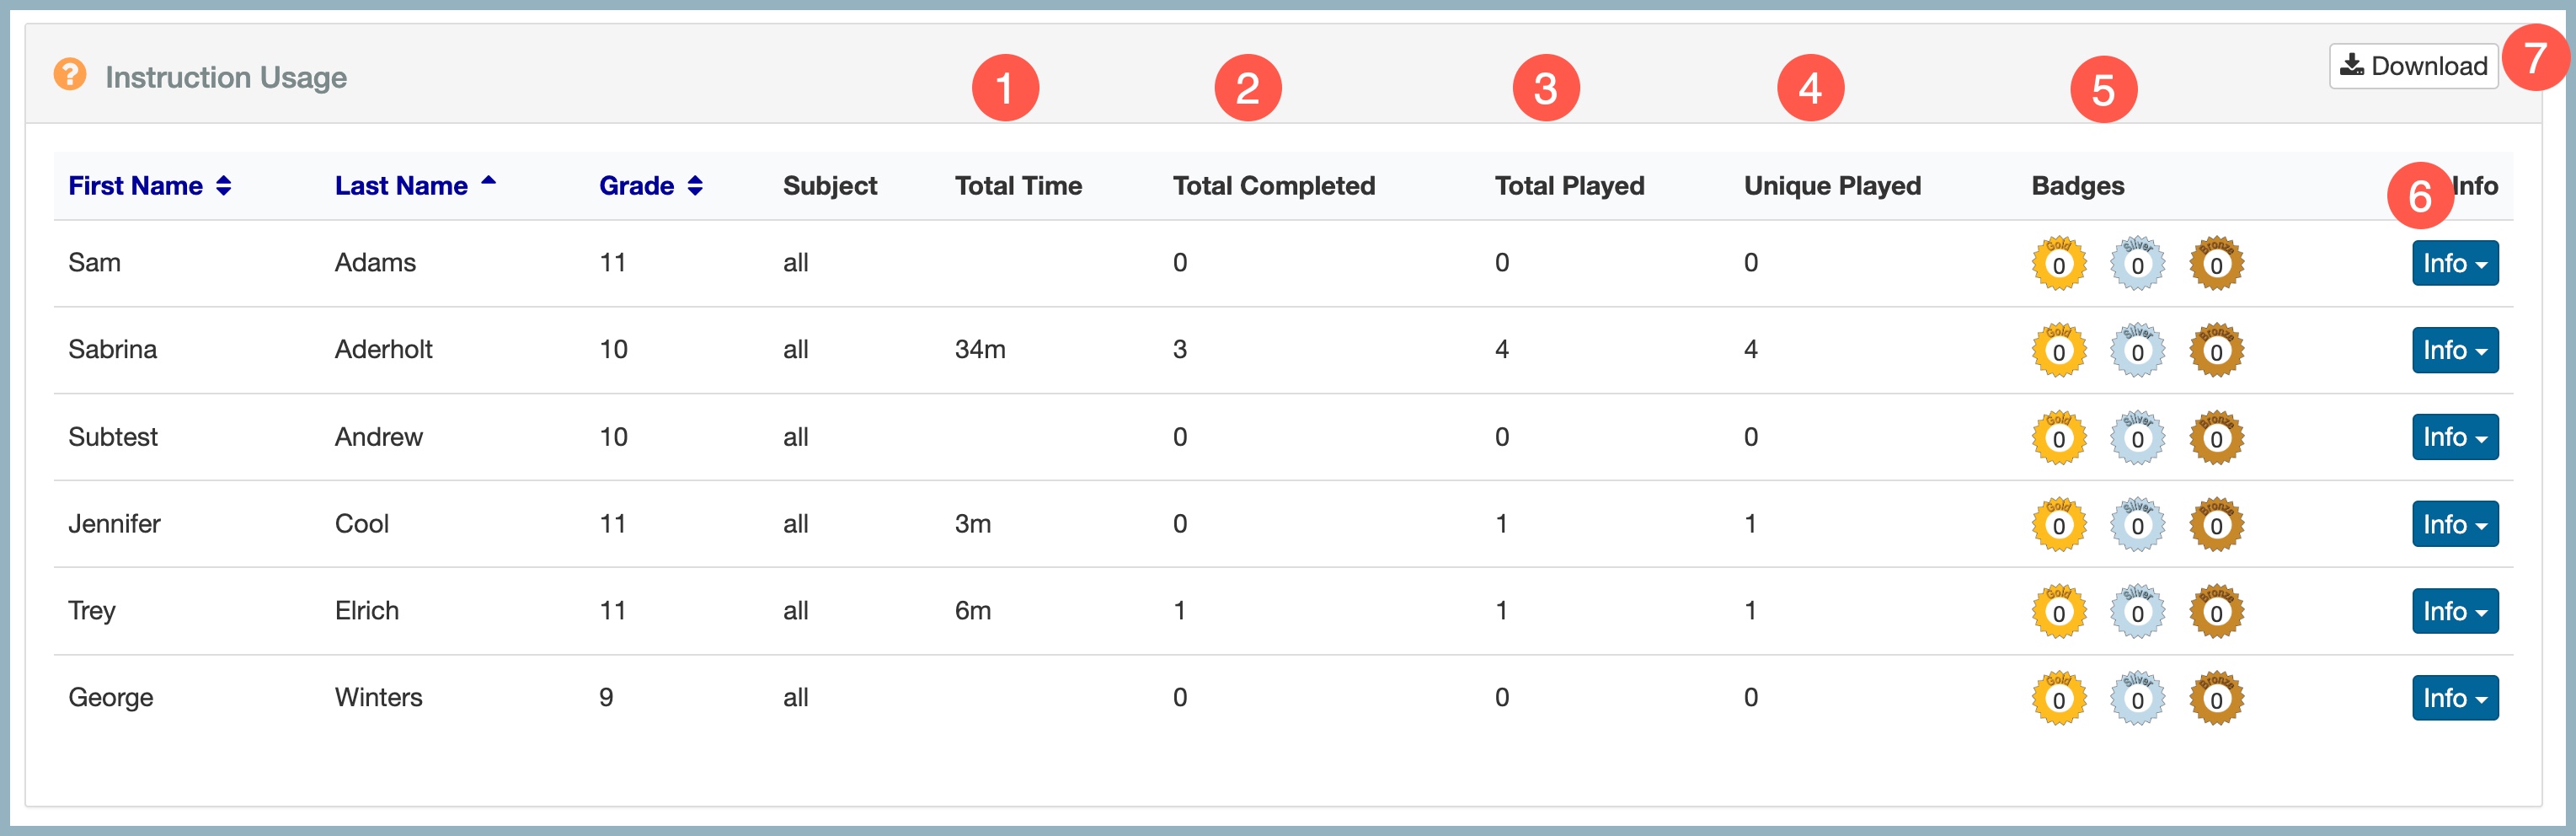2576x836 pixels.
Task: Click Sabrina Aderholt's silver badge icon
Action: (2137, 351)
